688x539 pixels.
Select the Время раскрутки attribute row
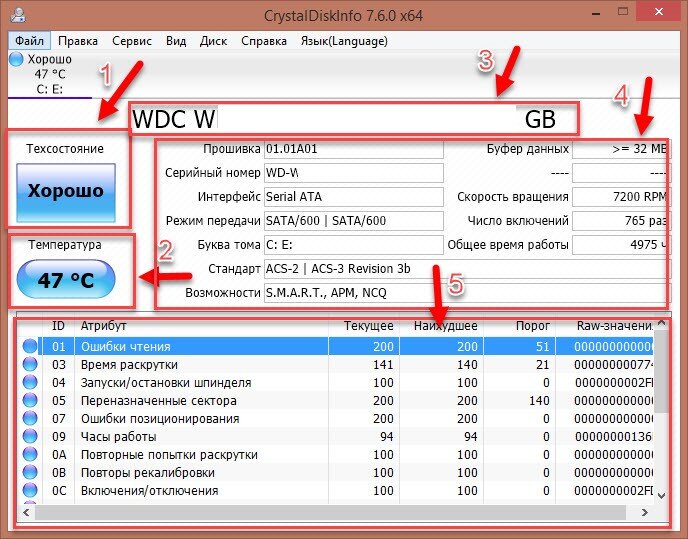pos(336,364)
